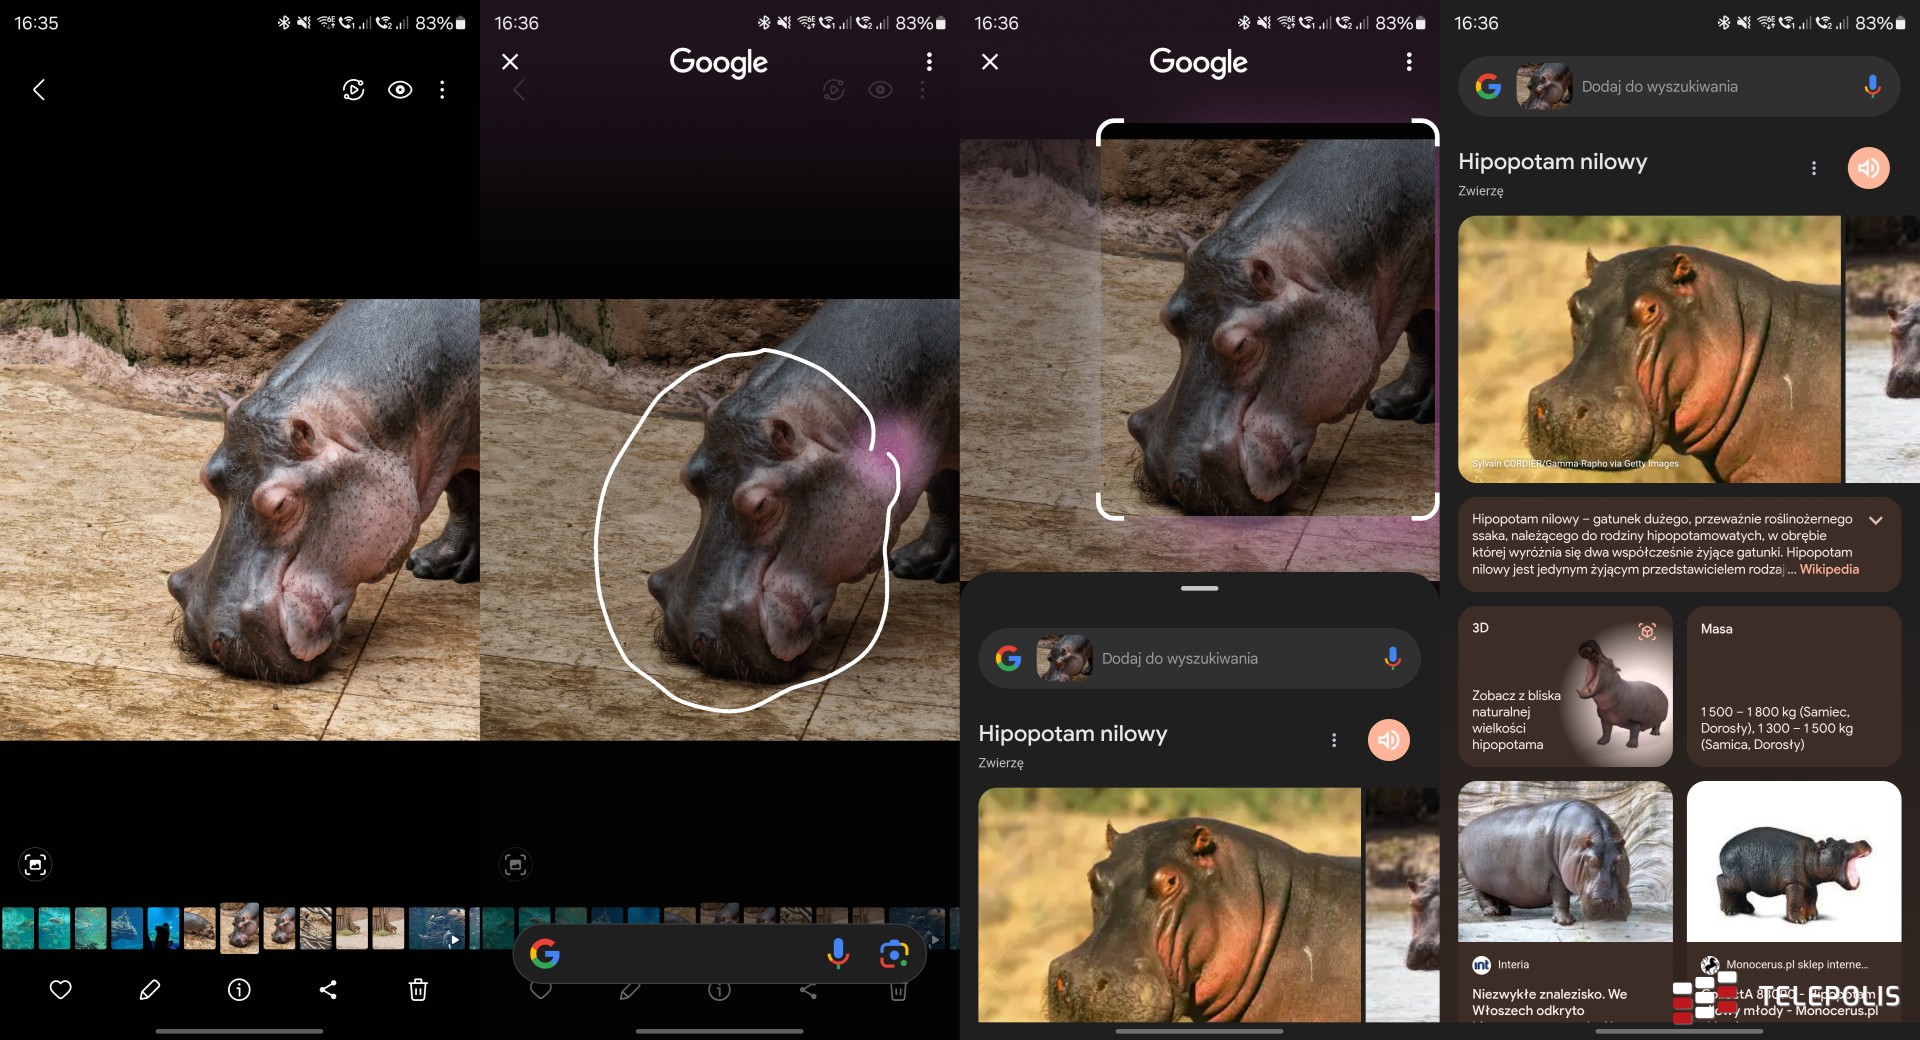Viewport: 1920px width, 1040px height.
Task: Open the Interia article result
Action: 1565,900
